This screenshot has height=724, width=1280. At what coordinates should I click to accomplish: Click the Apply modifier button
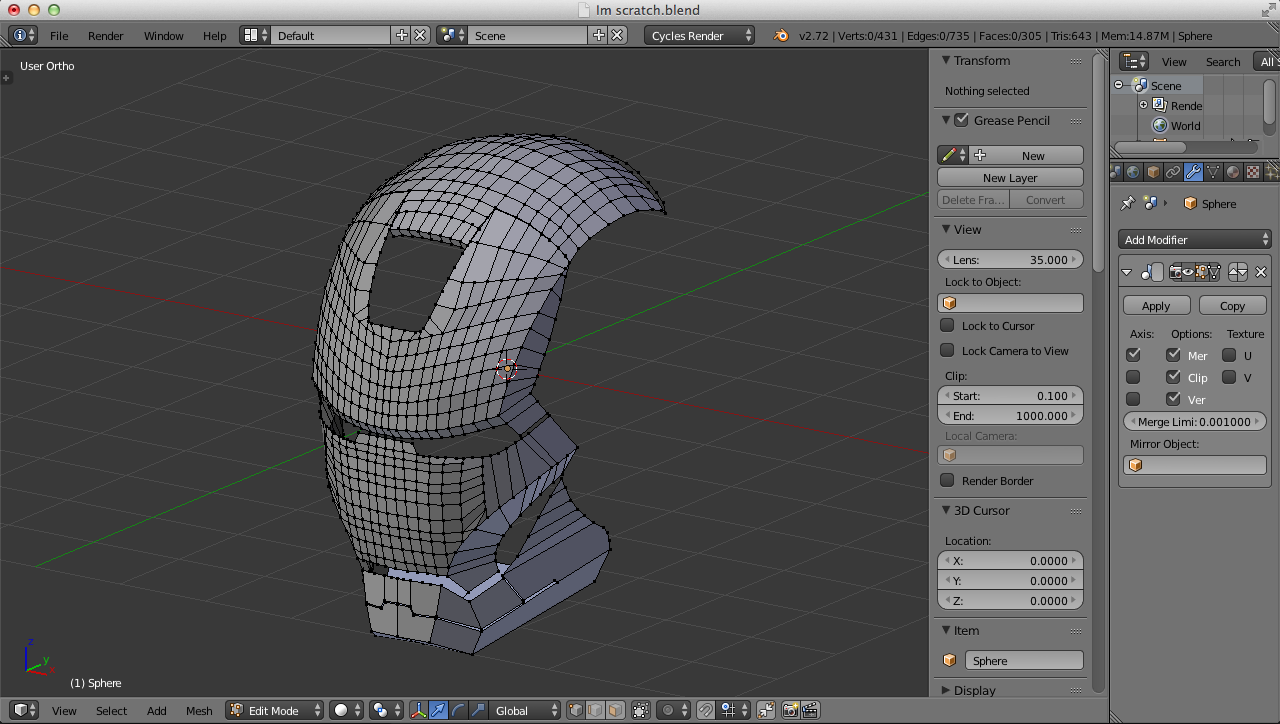click(x=1156, y=305)
